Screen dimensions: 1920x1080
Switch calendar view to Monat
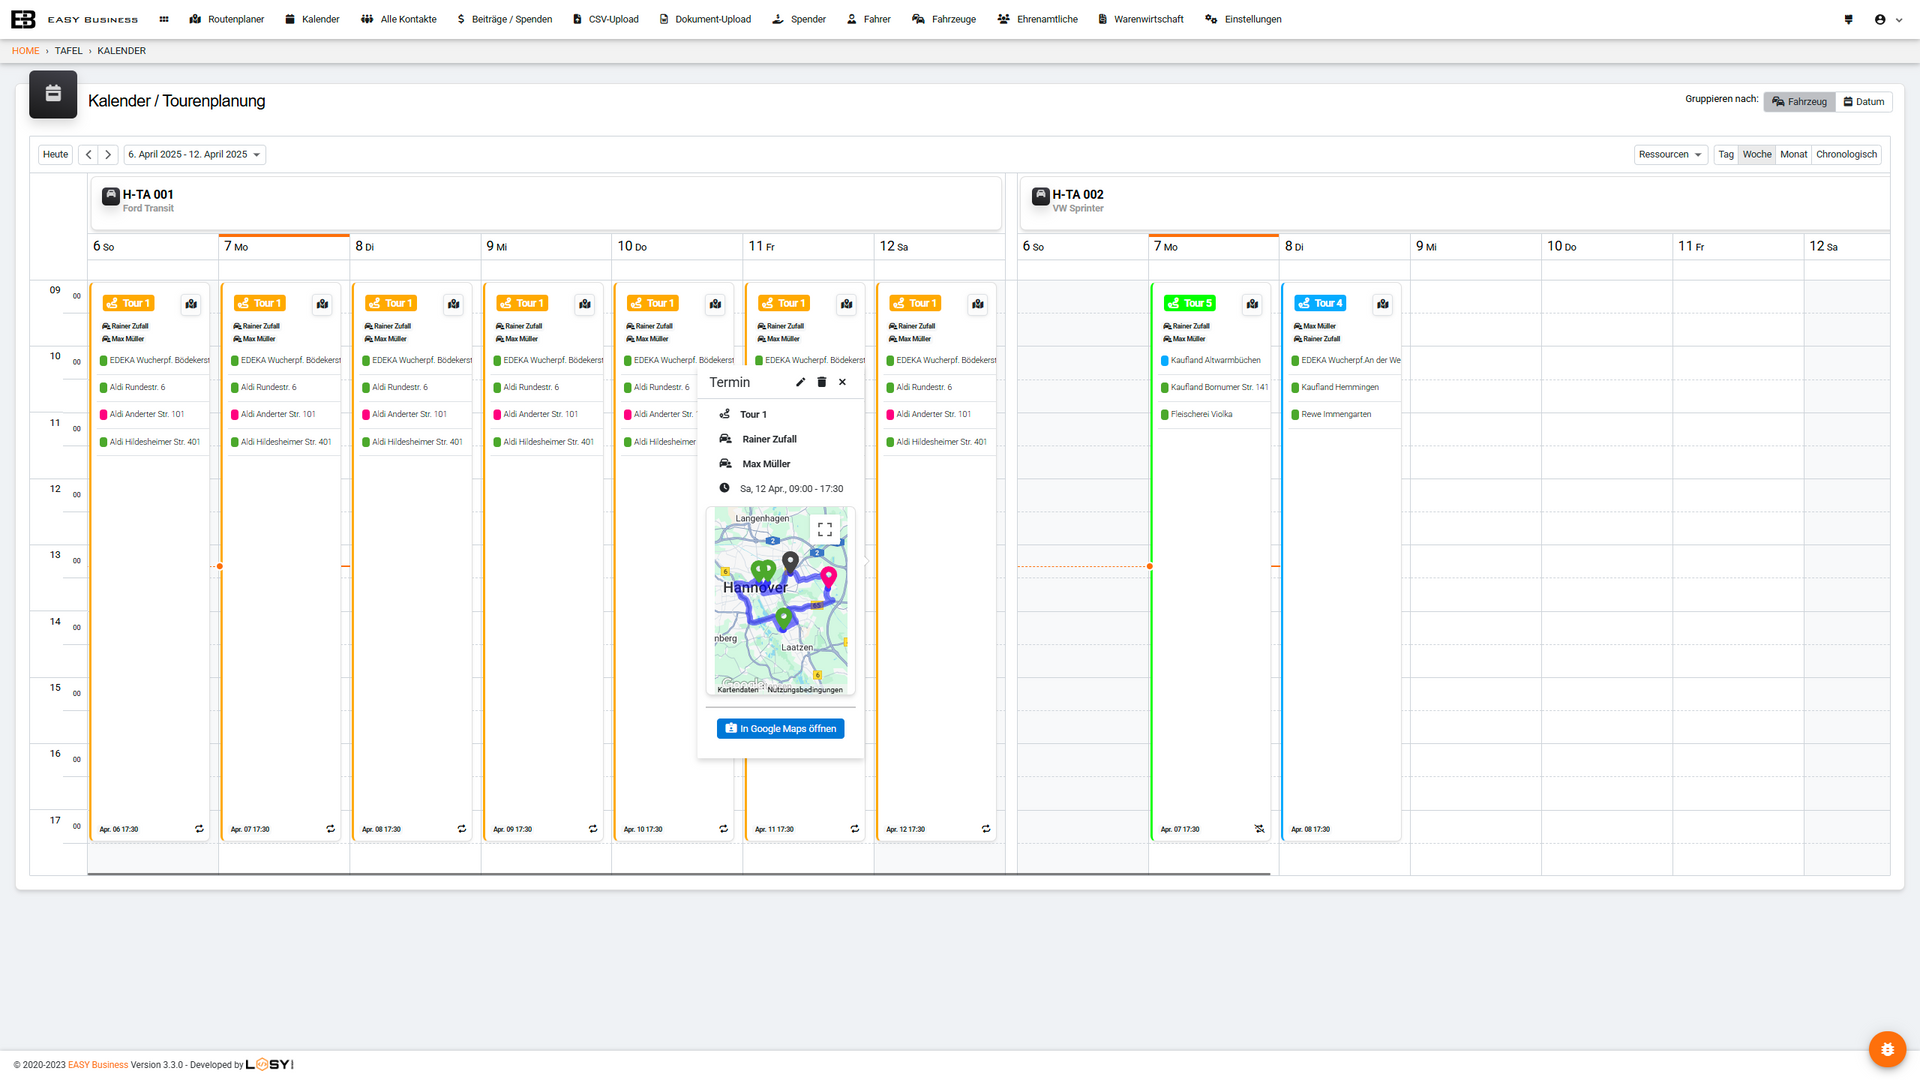tap(1793, 155)
